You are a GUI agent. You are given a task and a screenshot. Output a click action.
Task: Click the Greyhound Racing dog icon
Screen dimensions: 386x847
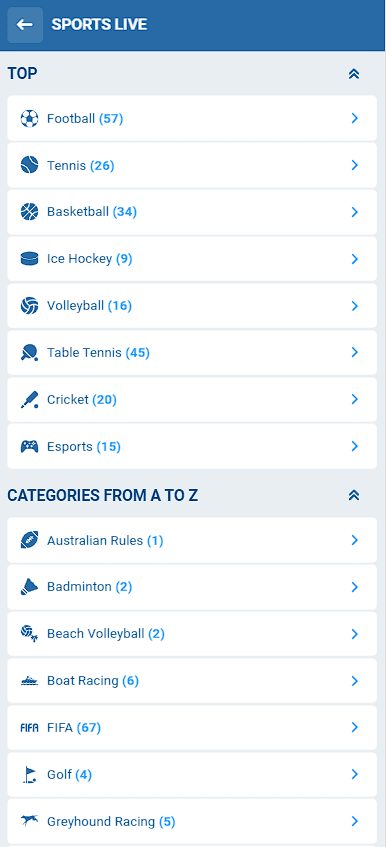tap(29, 822)
